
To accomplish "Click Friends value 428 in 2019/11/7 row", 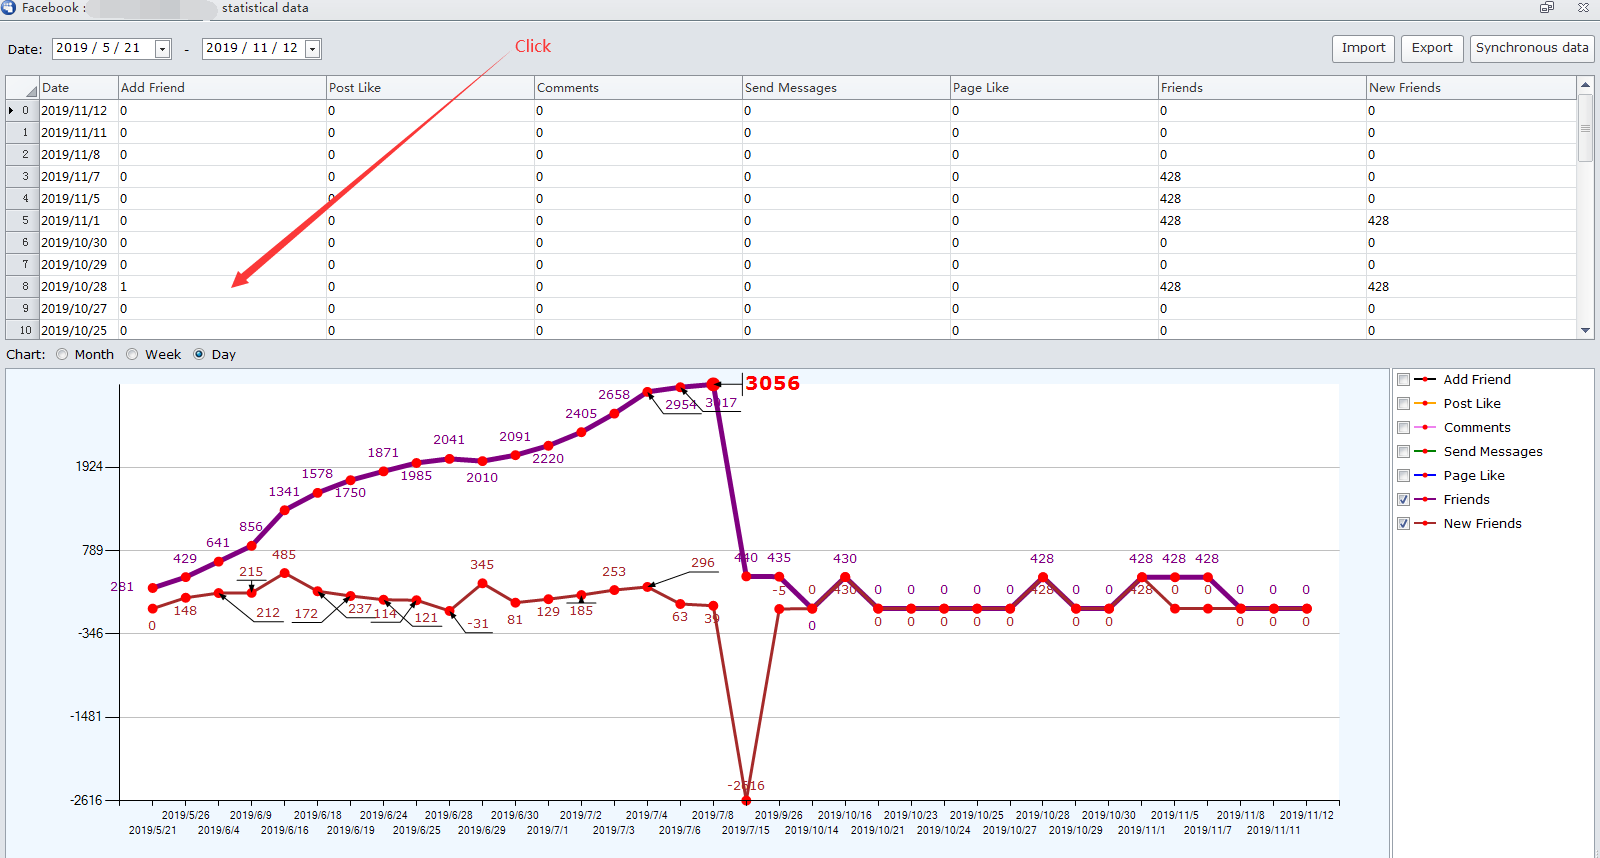I will tap(1262, 177).
